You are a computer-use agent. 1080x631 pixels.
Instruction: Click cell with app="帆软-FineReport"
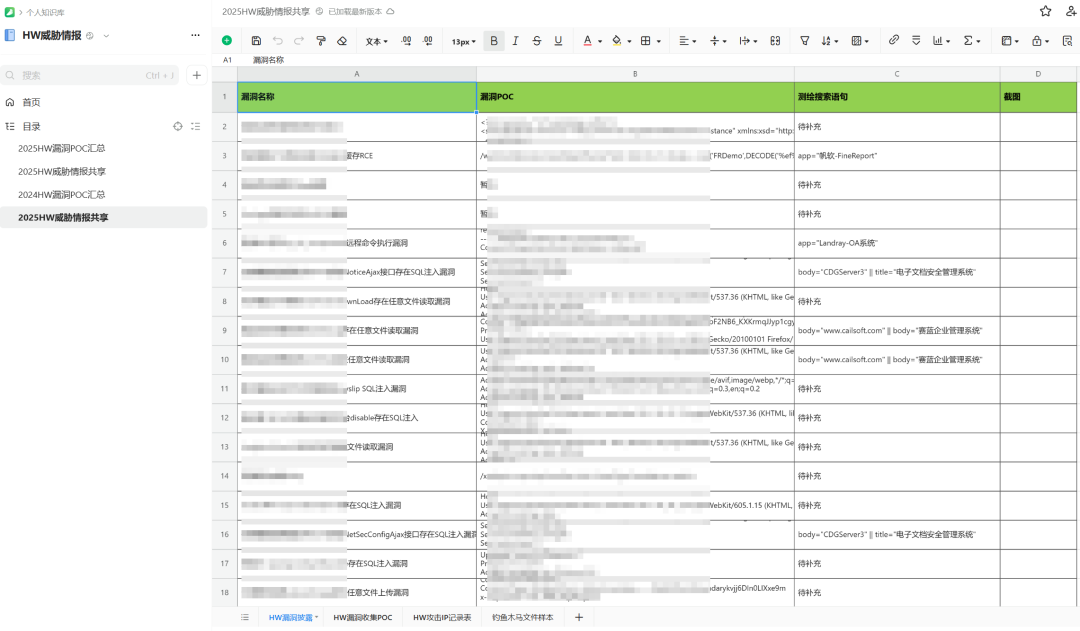897,156
